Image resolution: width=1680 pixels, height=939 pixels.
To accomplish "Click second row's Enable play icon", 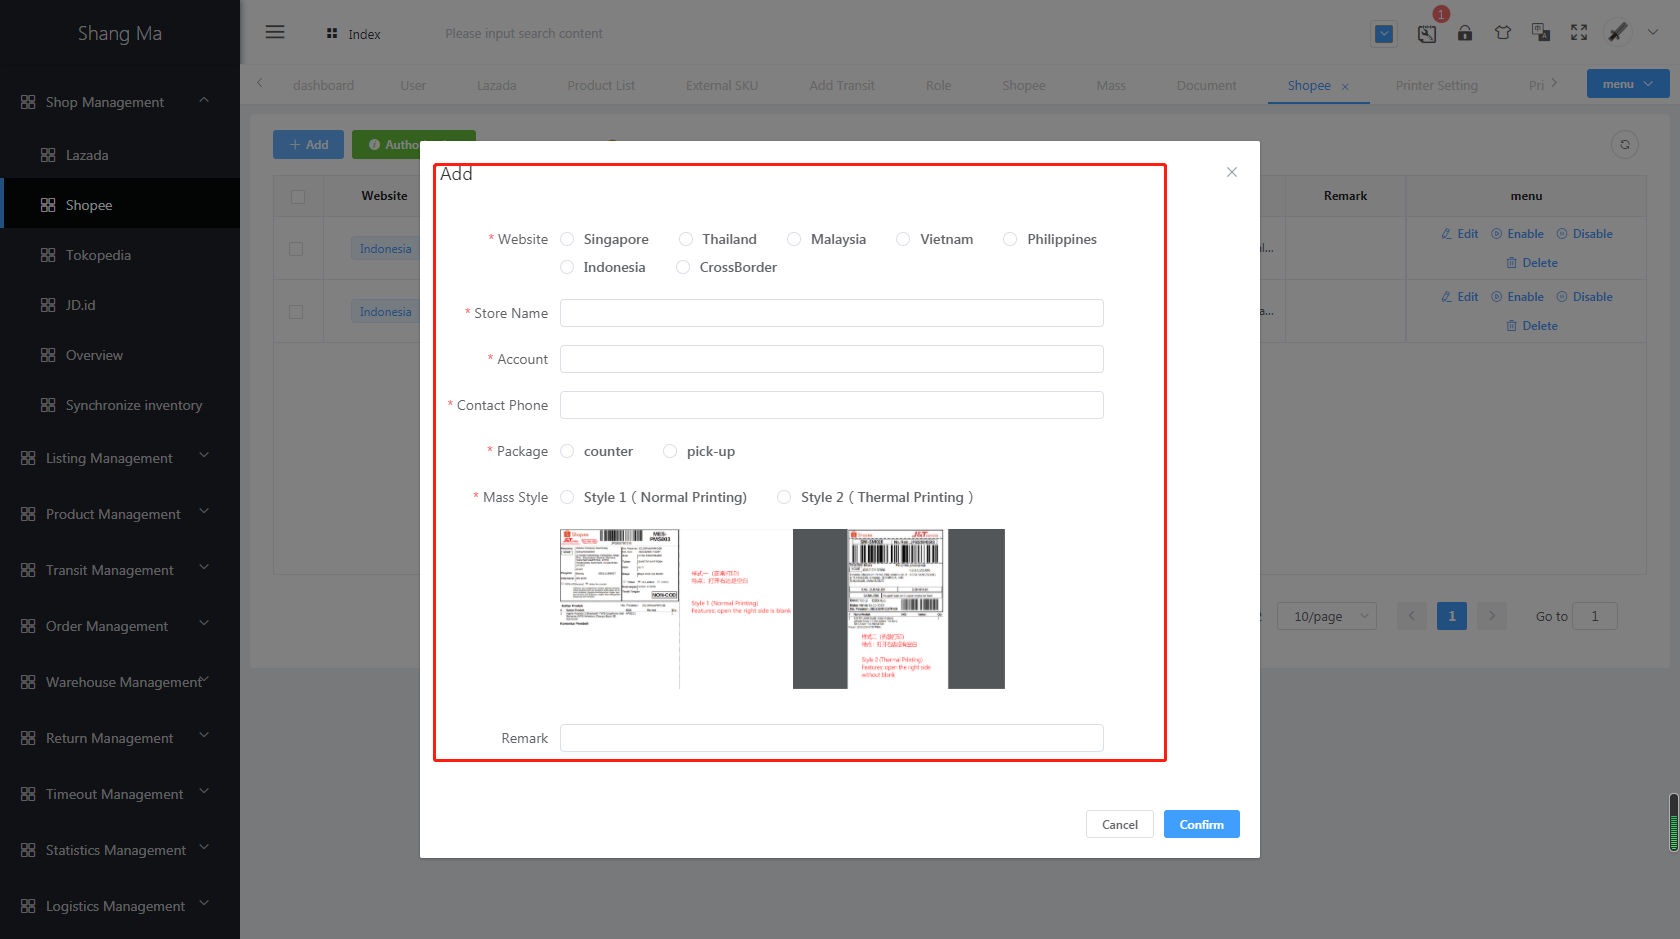I will pyautogui.click(x=1497, y=297).
